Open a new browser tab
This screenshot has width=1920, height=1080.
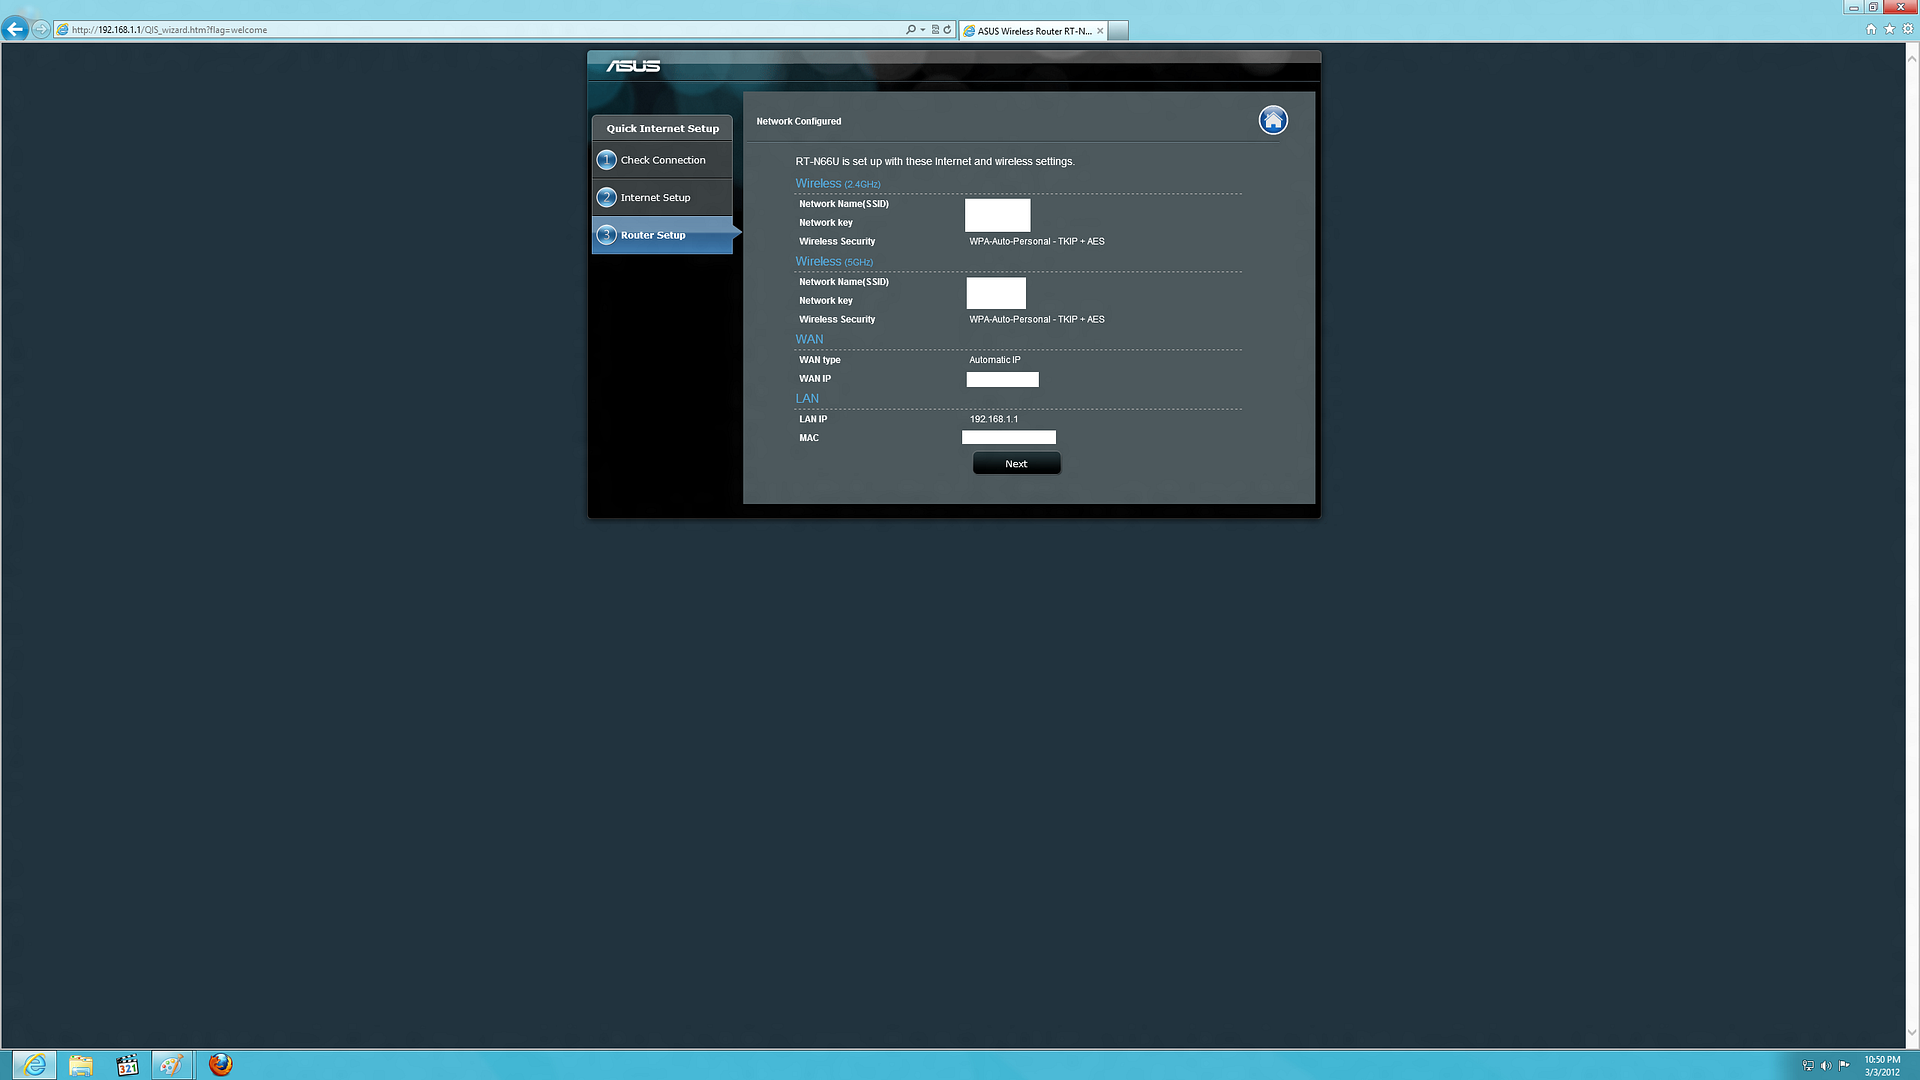pyautogui.click(x=1118, y=31)
